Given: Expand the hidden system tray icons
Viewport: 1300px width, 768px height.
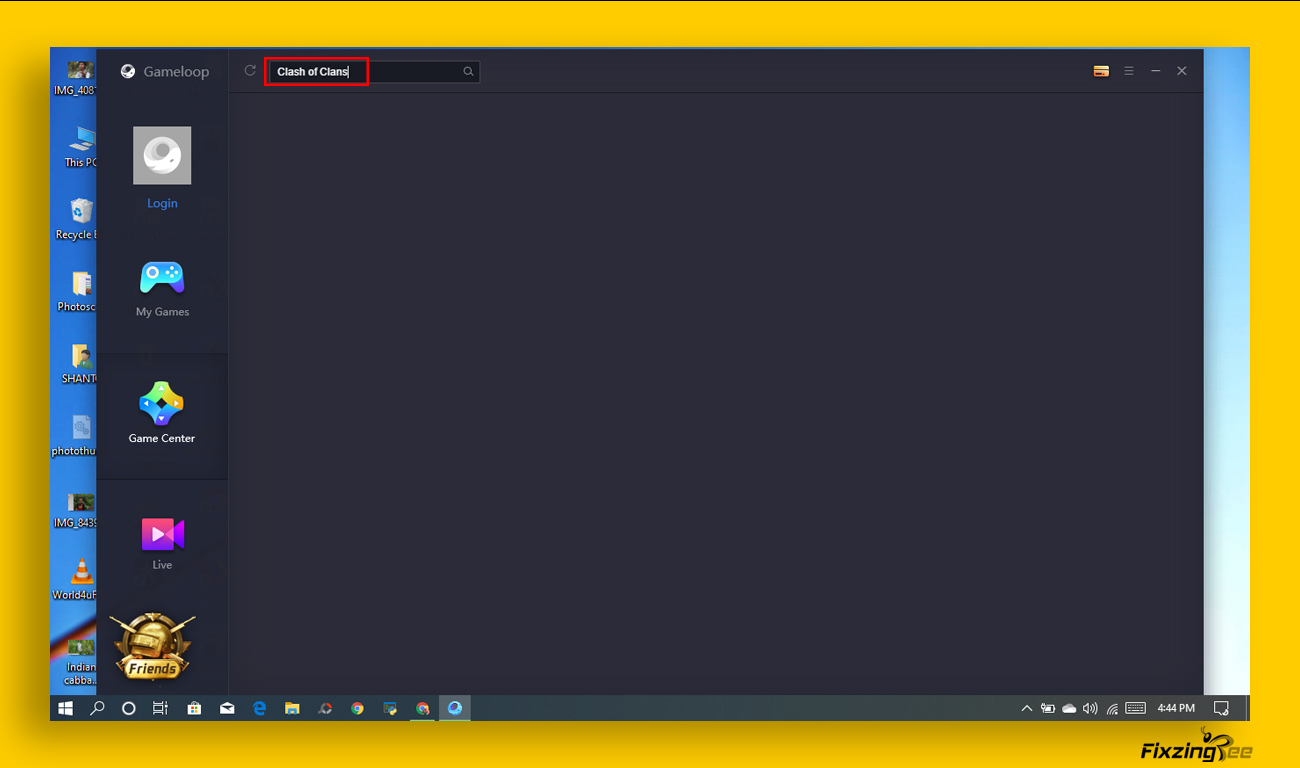Looking at the screenshot, I should (1026, 708).
